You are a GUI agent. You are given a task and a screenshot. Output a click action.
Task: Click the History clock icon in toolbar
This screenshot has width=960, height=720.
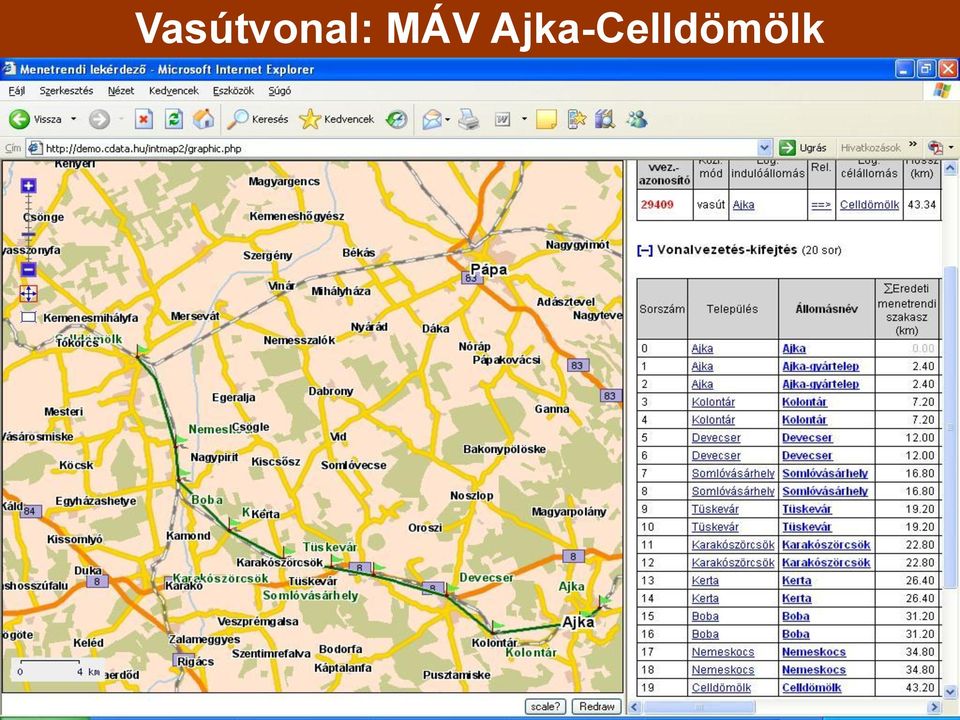[397, 119]
